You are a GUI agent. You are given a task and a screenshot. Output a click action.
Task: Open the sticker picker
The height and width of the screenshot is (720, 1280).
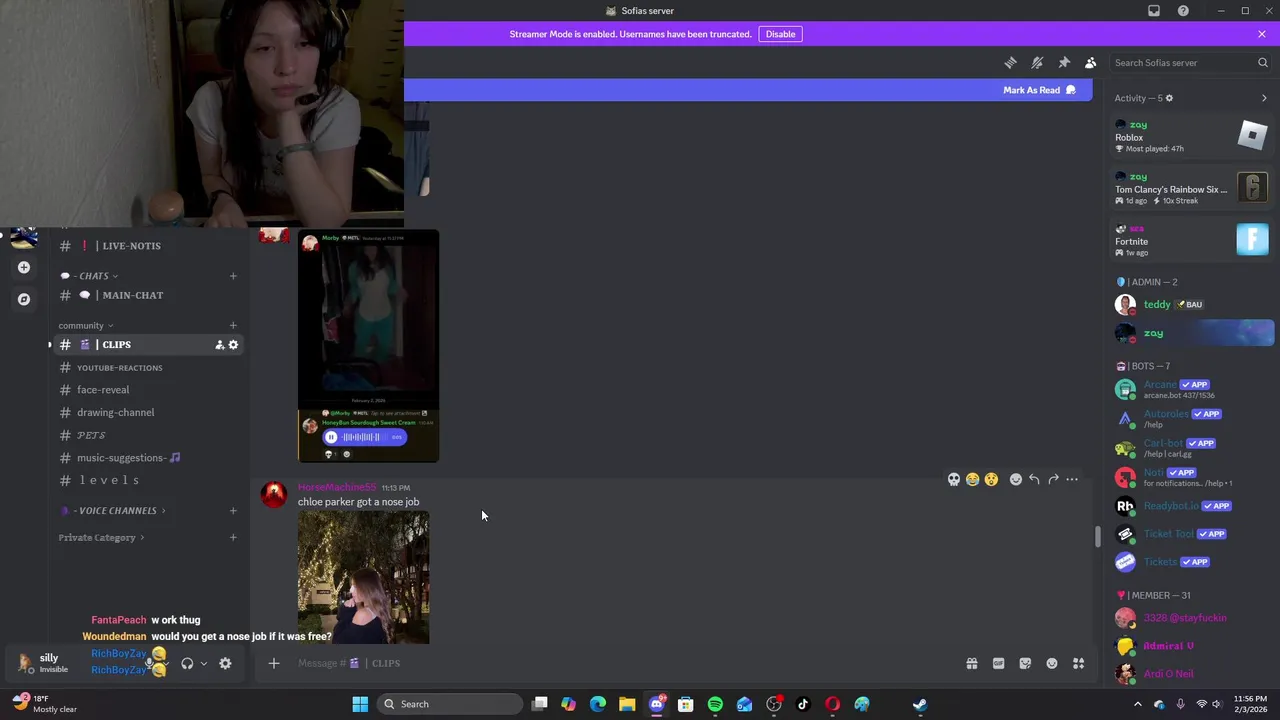(x=1025, y=663)
